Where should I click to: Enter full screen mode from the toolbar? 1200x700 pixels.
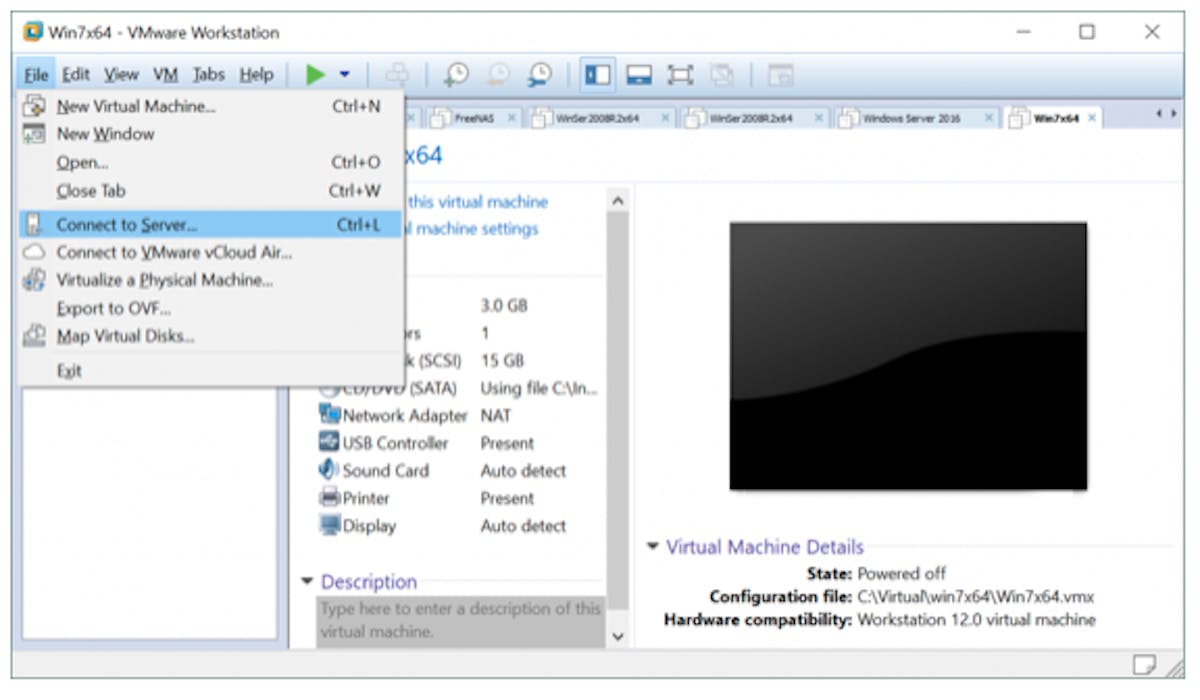point(680,75)
